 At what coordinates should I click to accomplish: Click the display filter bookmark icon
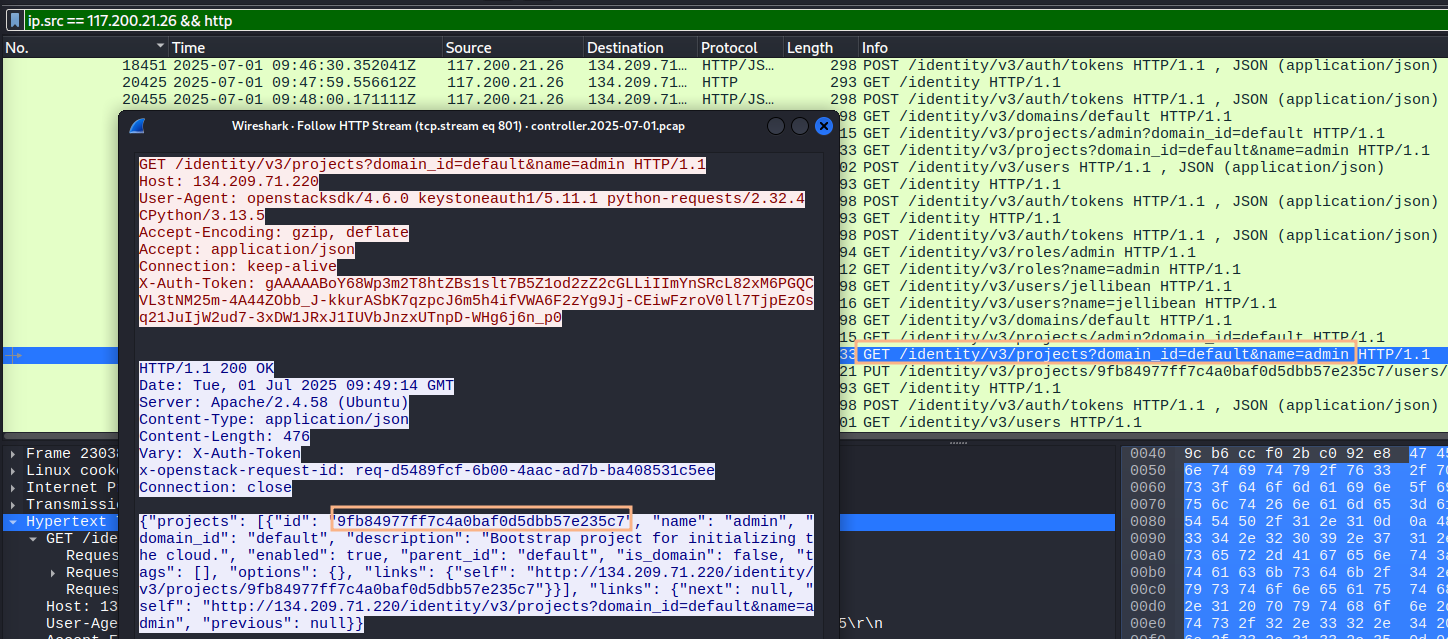(x=16, y=19)
